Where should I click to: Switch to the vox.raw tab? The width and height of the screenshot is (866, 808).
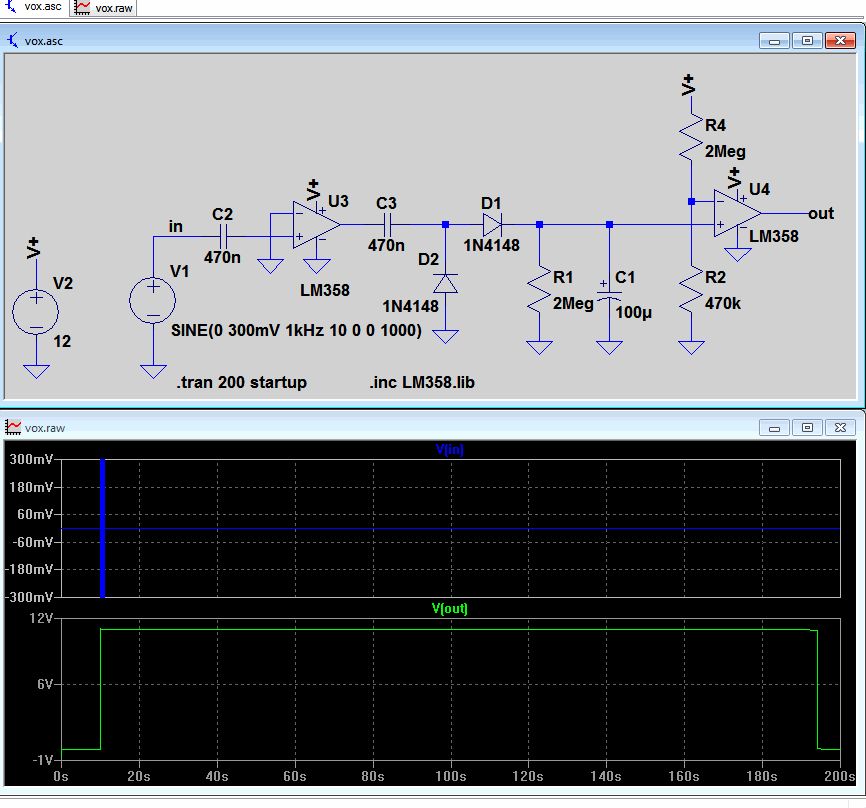tap(104, 7)
